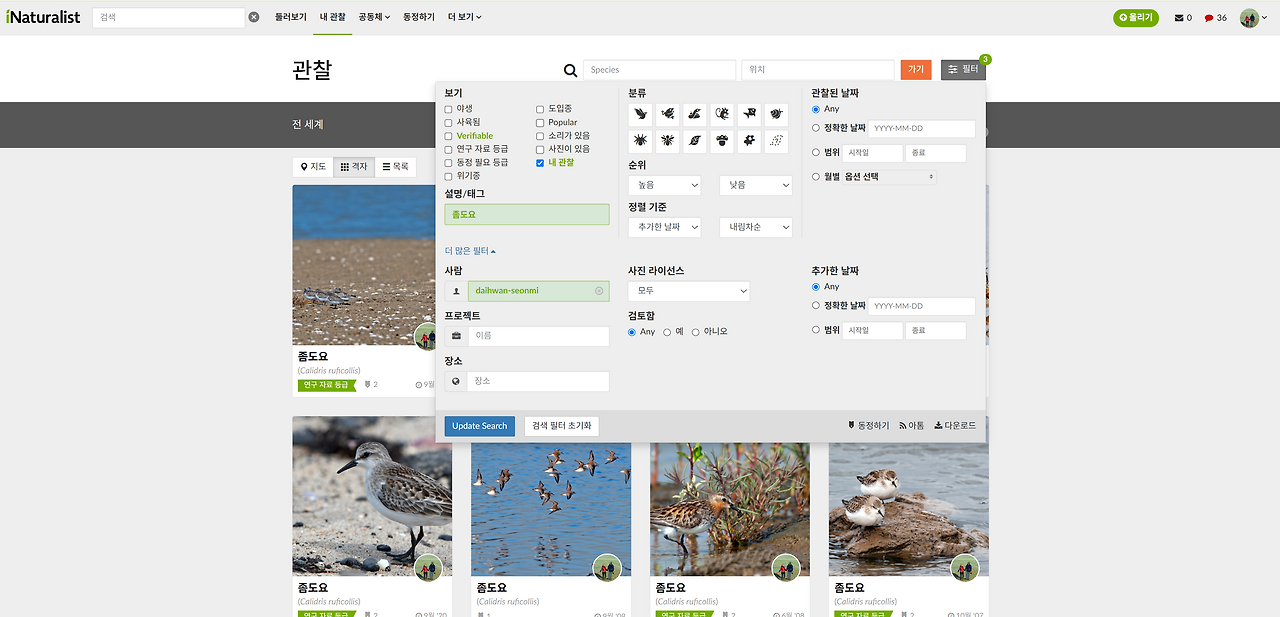The width and height of the screenshot is (1280, 617).
Task: Select the insect taxon filter icon
Action: [667, 141]
